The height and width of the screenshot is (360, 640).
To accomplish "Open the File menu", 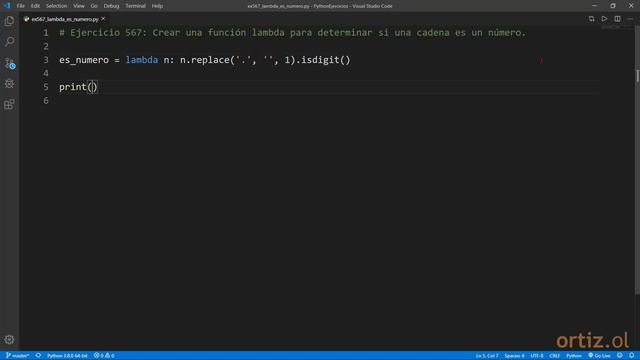I will 21,6.
